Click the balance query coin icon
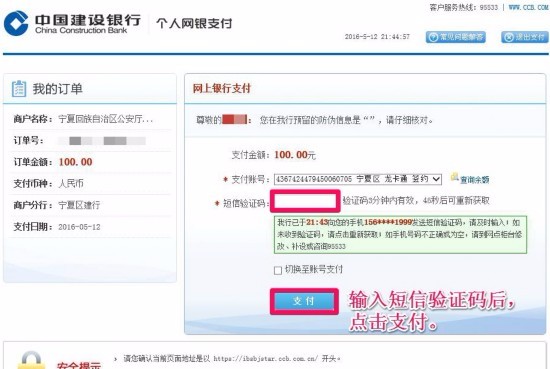Image resolution: width=550 pixels, height=369 pixels. pyautogui.click(x=455, y=177)
